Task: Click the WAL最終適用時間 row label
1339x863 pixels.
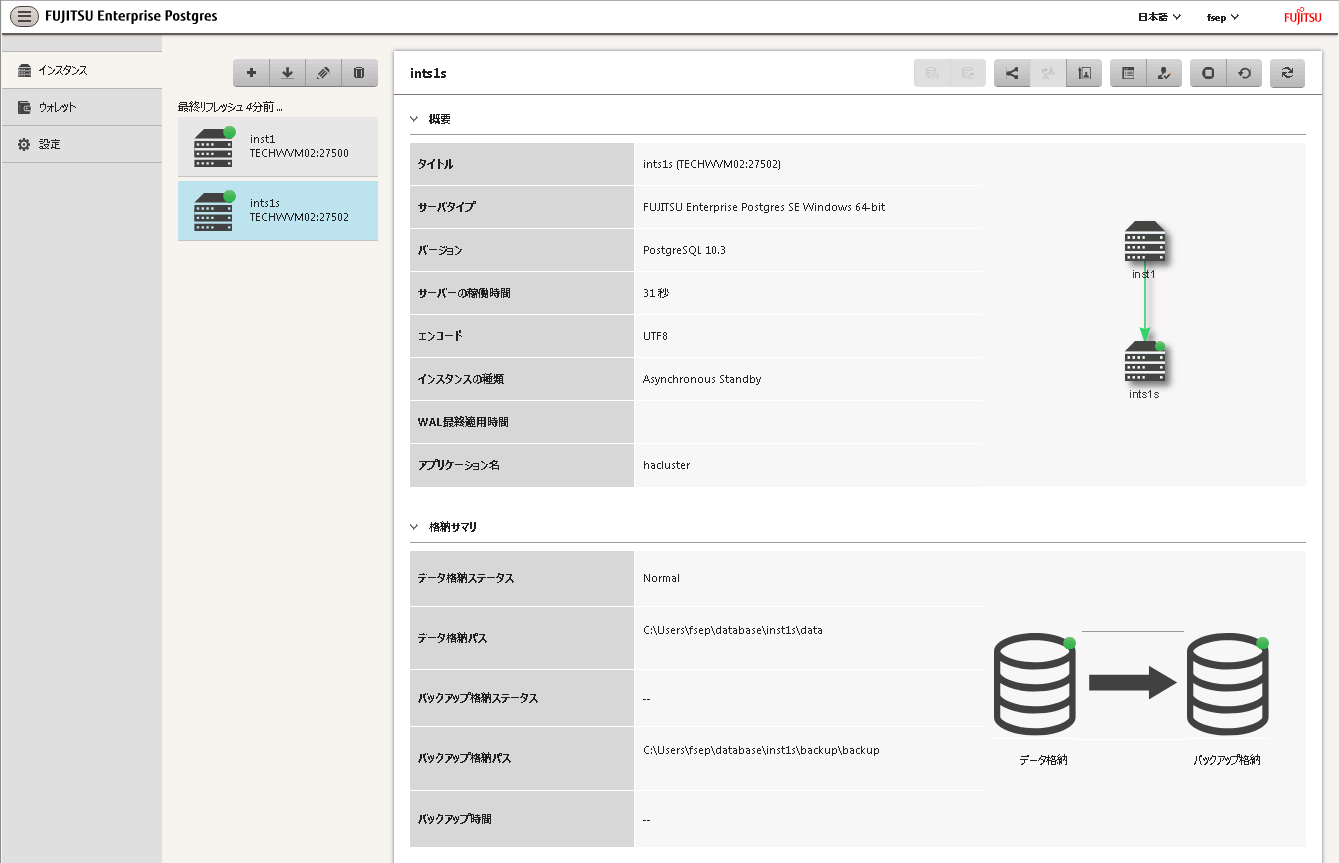Action: click(x=463, y=422)
